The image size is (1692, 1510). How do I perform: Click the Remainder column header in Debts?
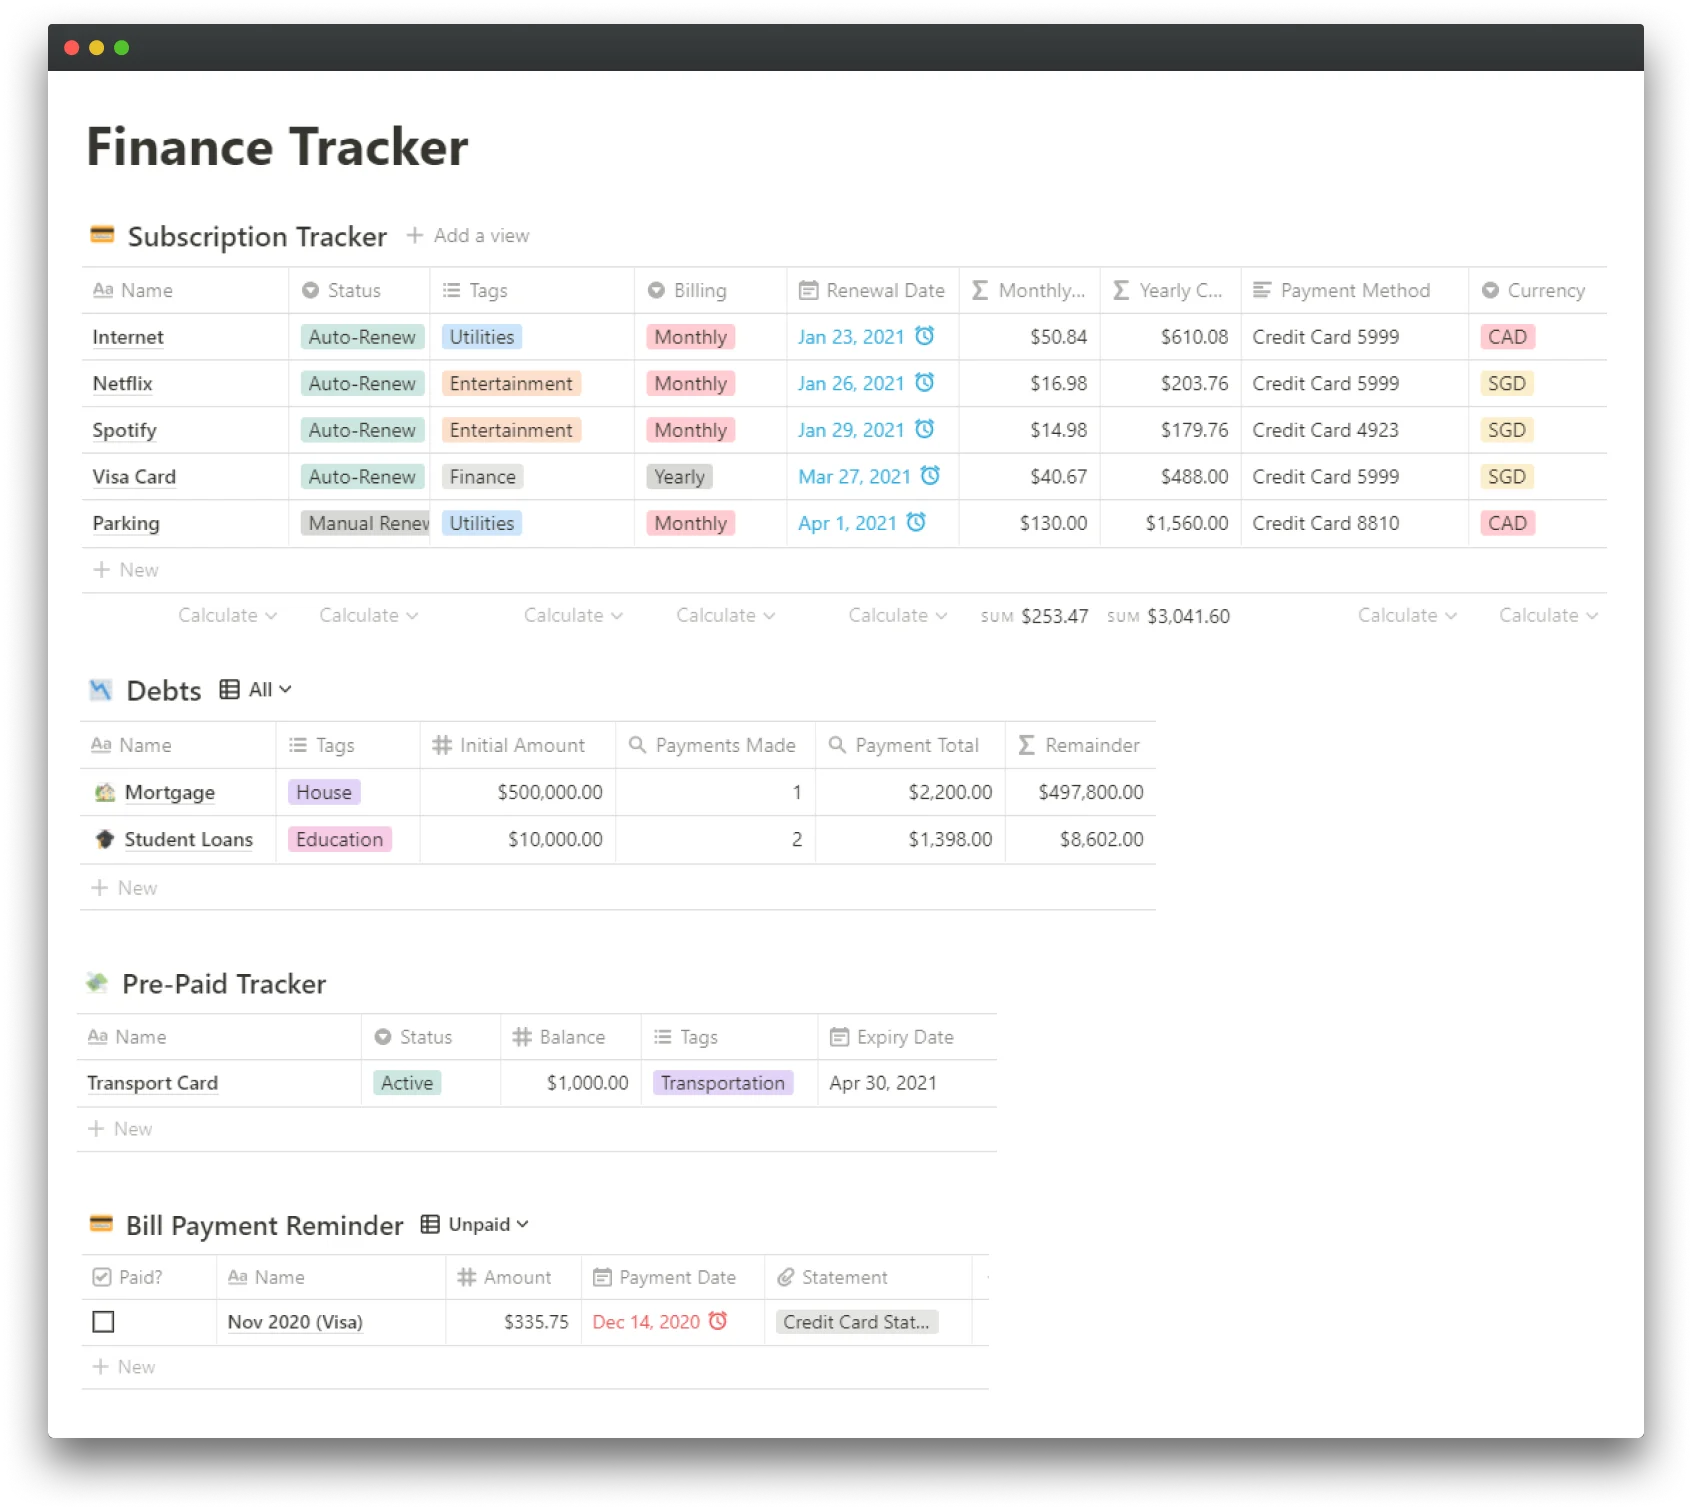[1081, 745]
